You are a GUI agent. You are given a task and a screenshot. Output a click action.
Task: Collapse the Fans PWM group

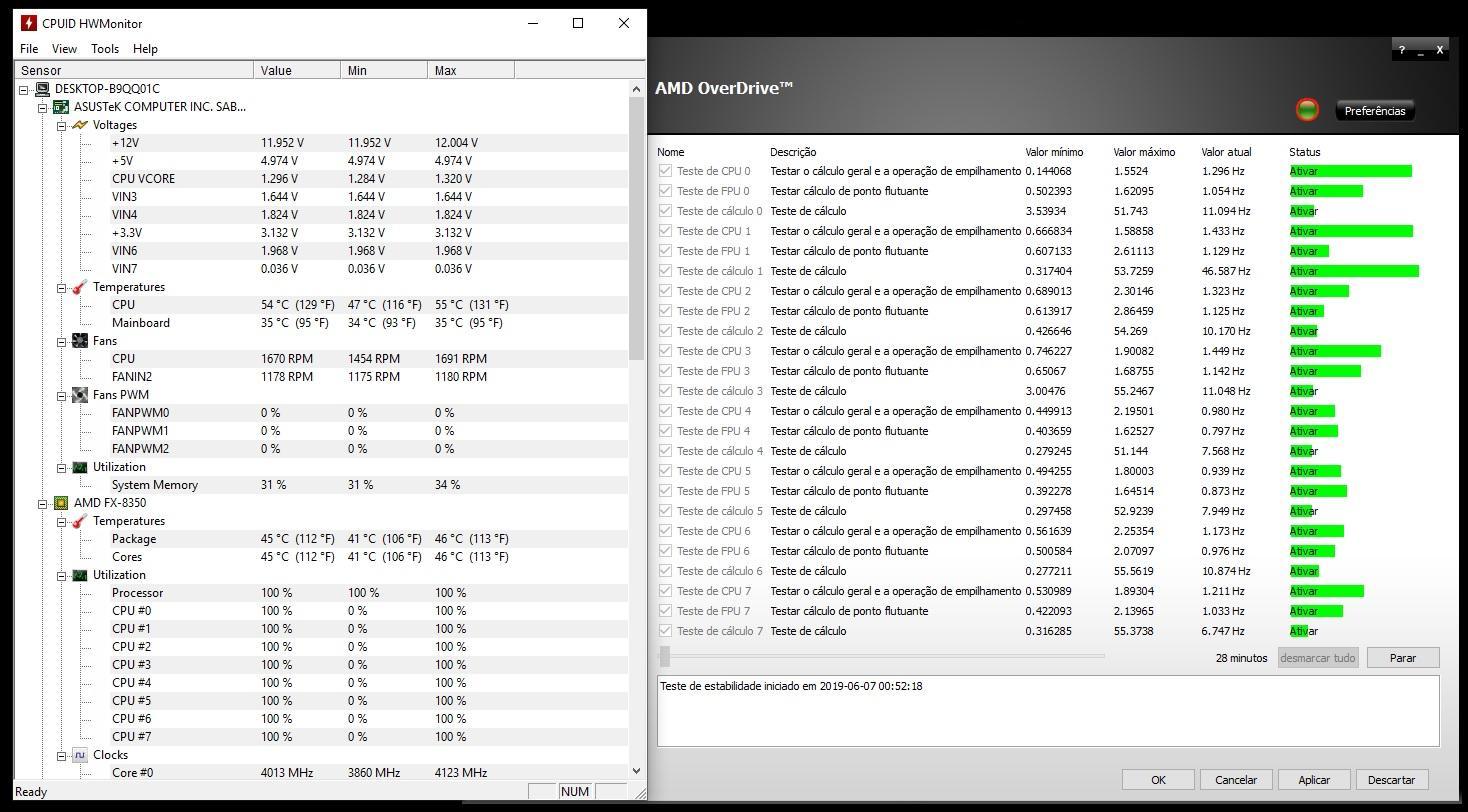(x=62, y=395)
